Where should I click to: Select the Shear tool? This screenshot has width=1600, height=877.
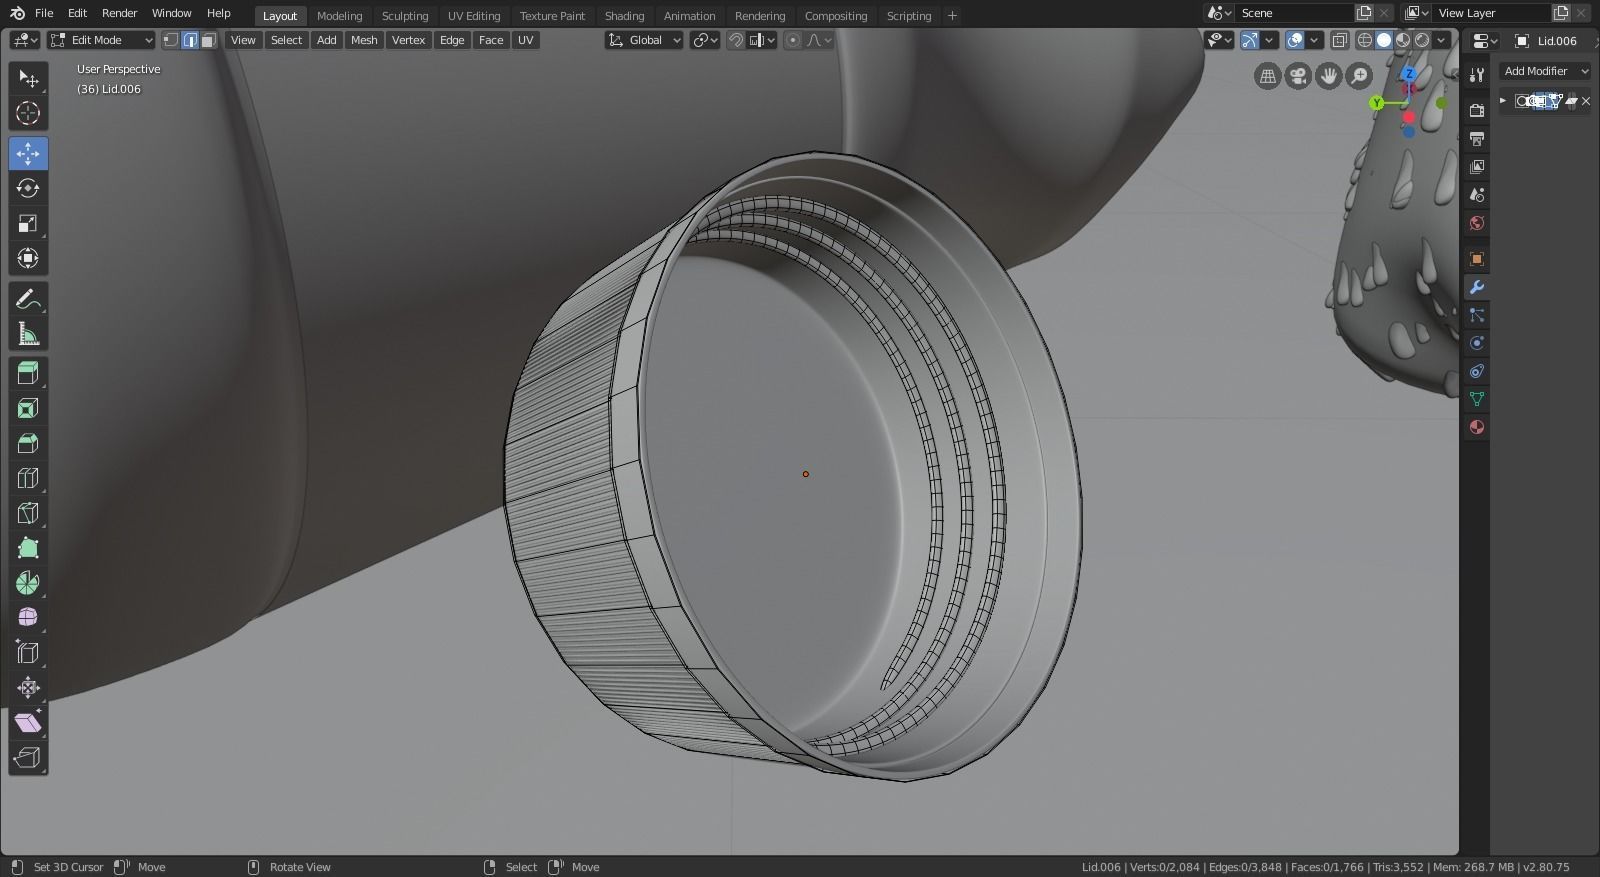click(x=28, y=723)
